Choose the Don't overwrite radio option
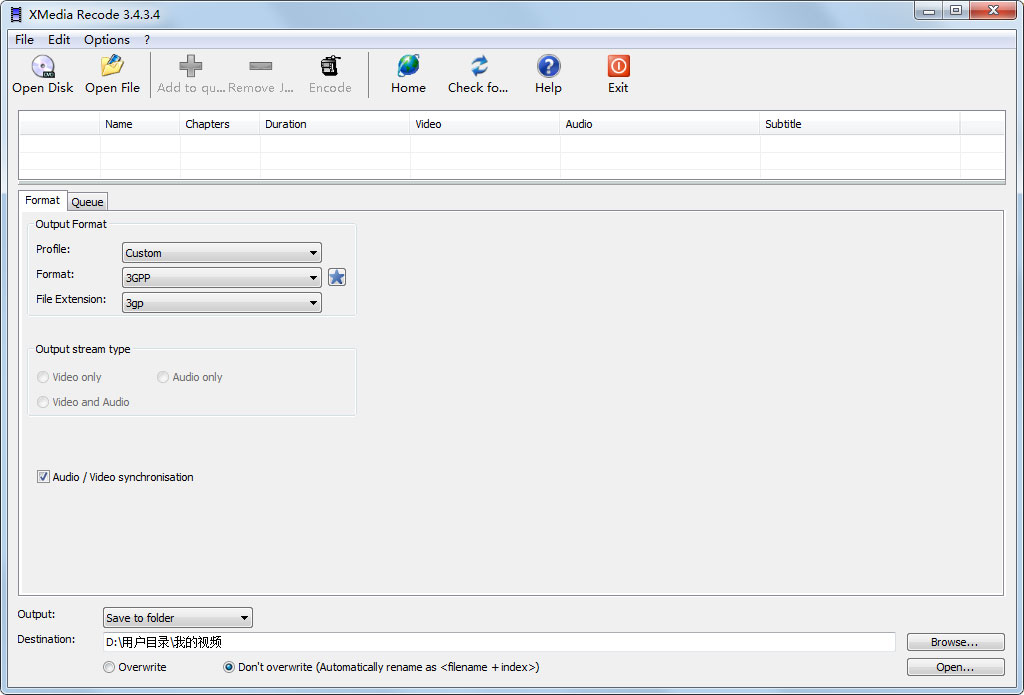Screen dimensions: 1024x695 pos(229,667)
